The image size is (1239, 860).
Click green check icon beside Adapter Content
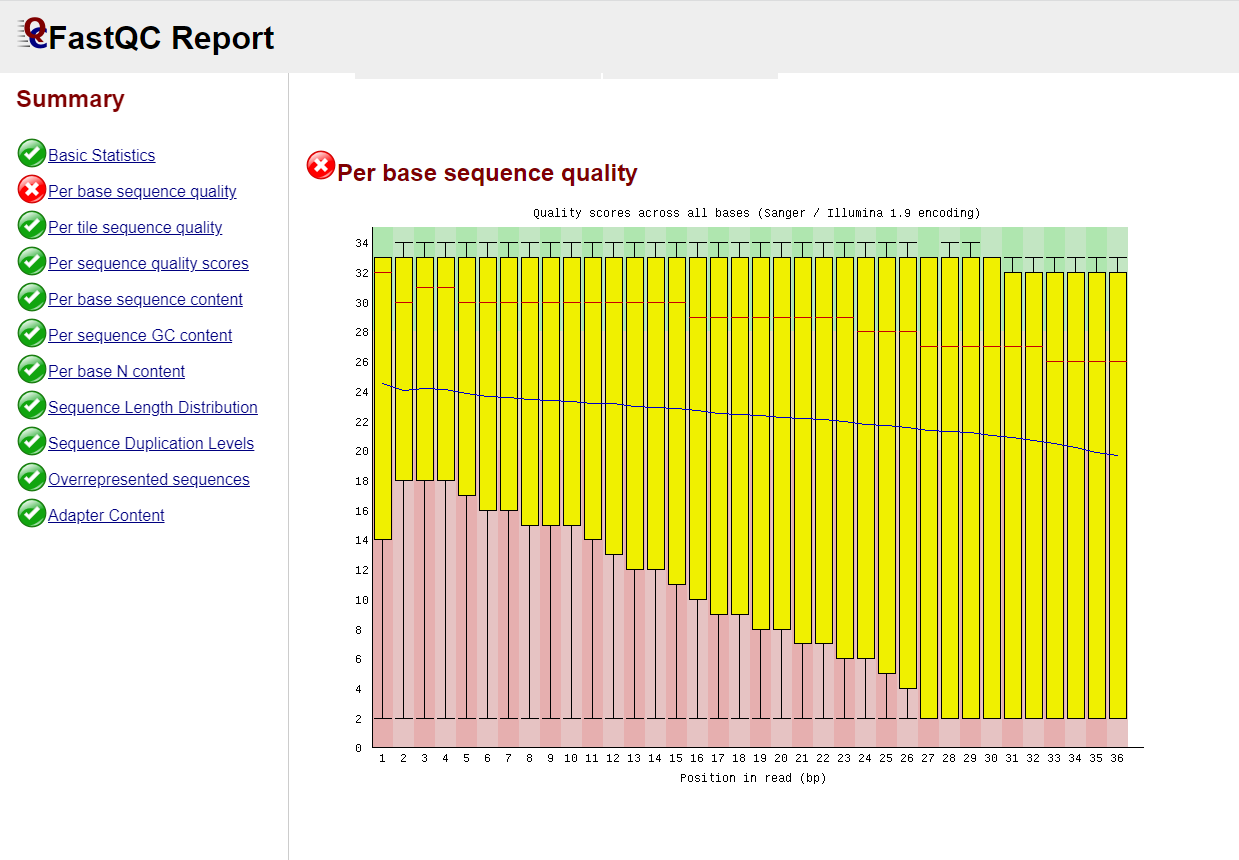pos(32,514)
